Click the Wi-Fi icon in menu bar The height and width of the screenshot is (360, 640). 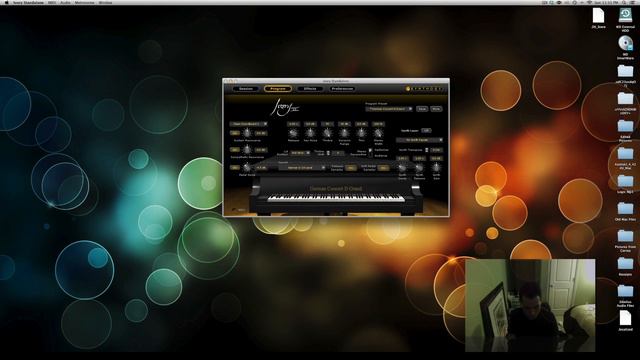[x=589, y=2]
